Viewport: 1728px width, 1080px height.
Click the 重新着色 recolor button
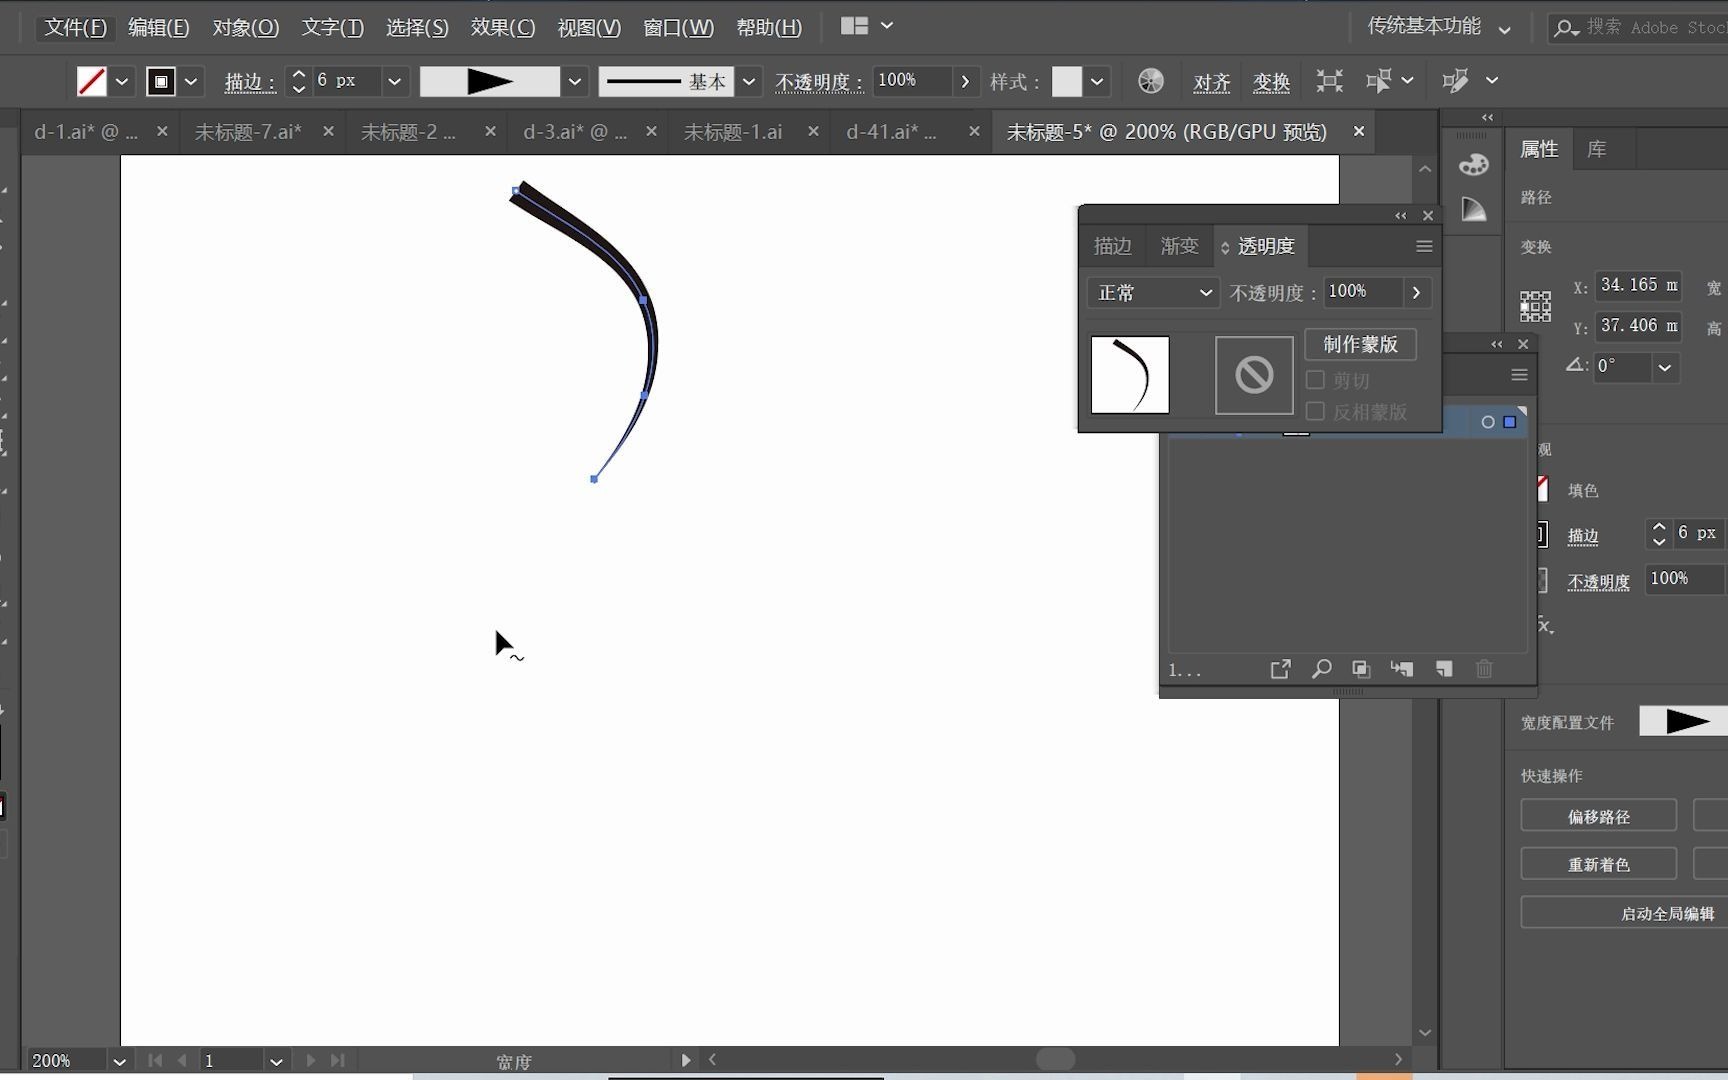[1598, 864]
